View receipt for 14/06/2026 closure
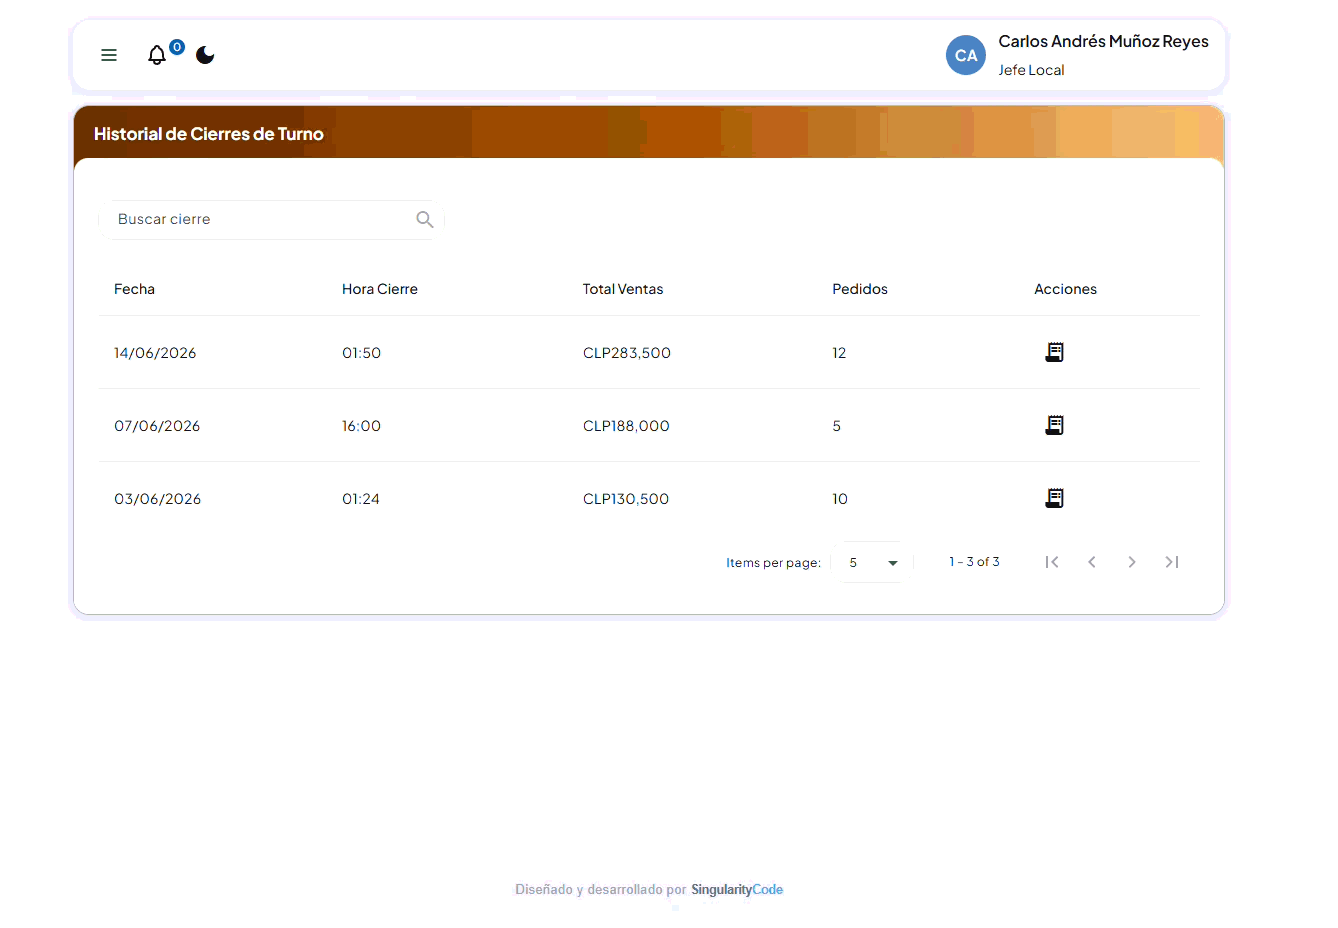This screenshot has width=1338, height=928. pos(1054,352)
